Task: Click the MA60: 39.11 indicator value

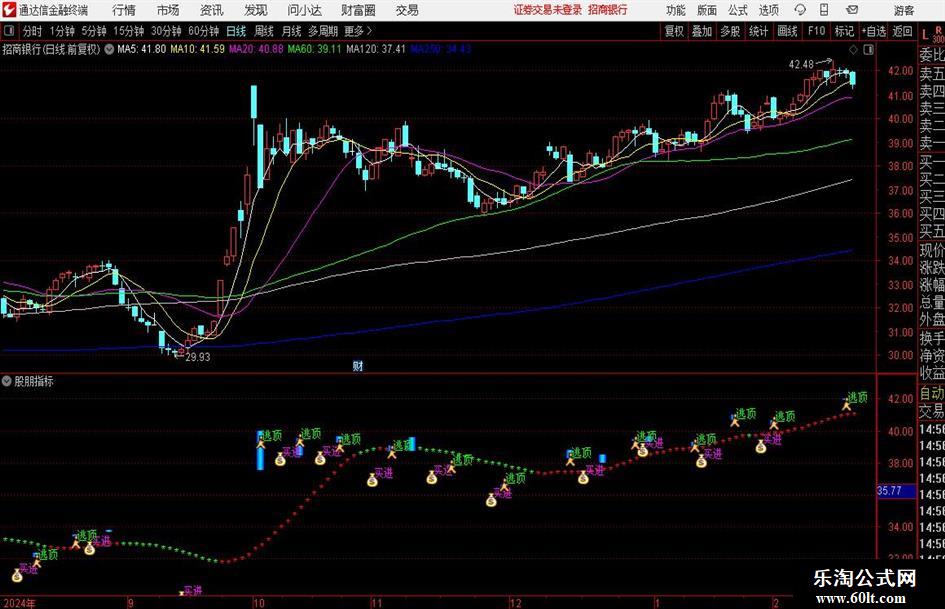Action: tap(314, 49)
